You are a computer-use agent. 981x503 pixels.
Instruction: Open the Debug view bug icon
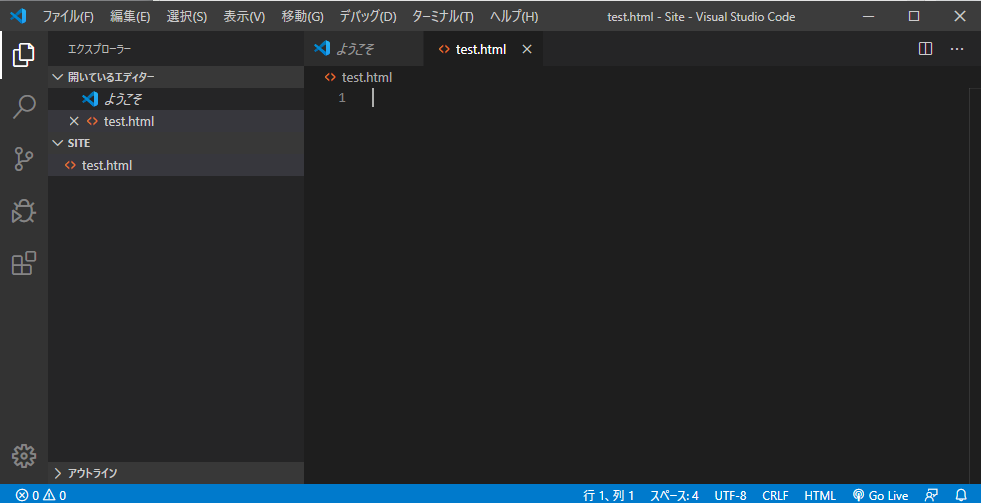pos(24,211)
